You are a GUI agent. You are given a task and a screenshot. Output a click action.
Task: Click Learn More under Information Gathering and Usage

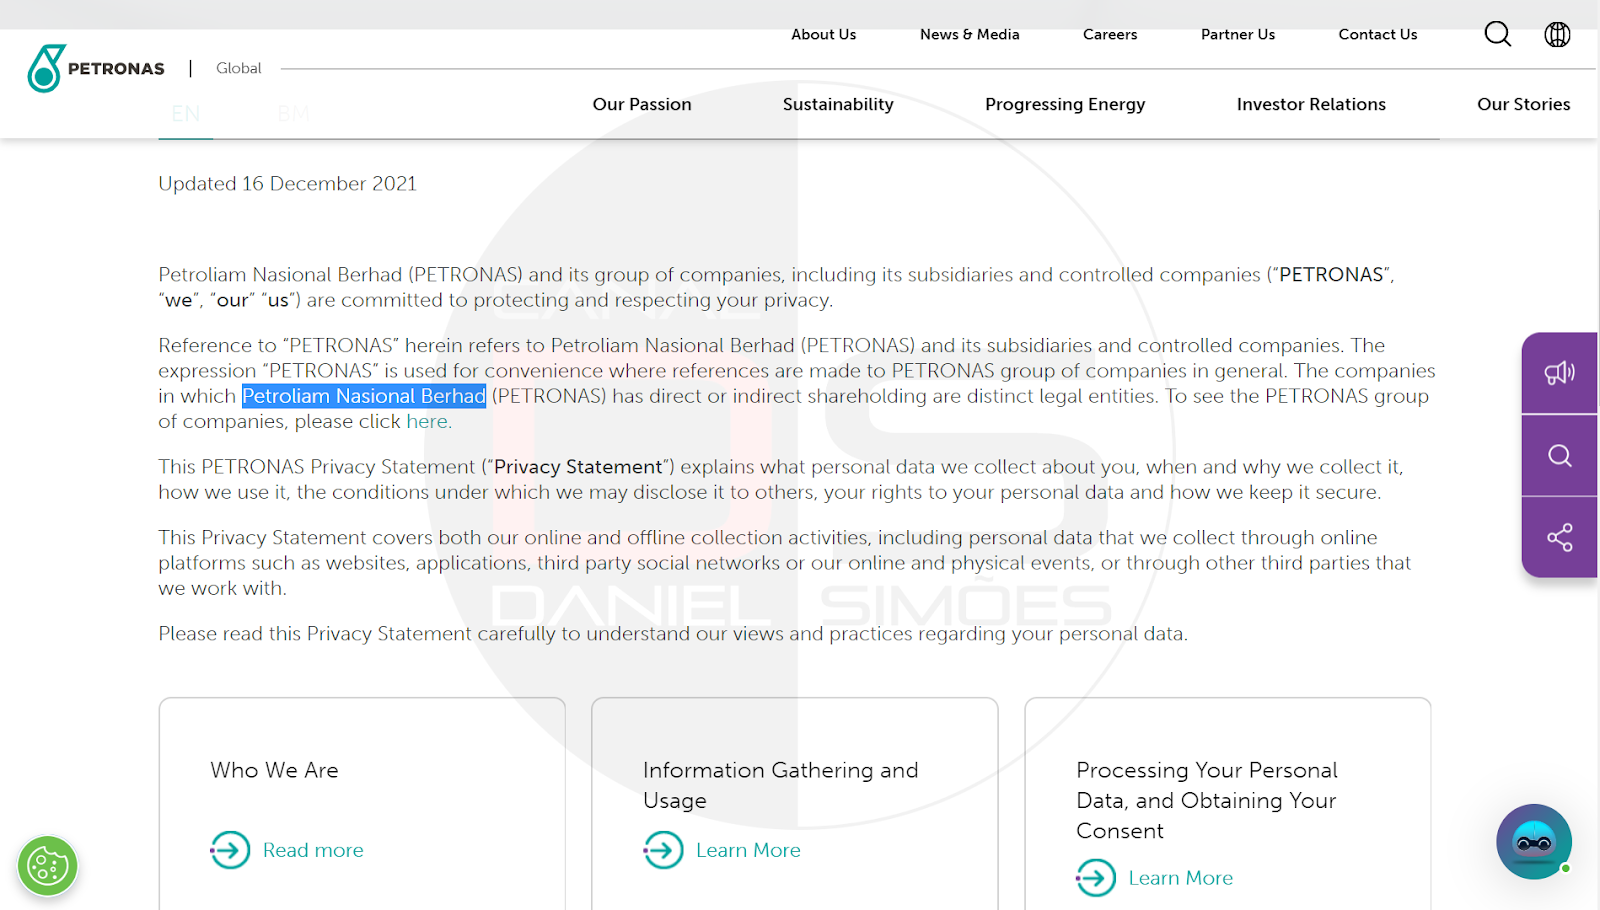pyautogui.click(x=748, y=850)
